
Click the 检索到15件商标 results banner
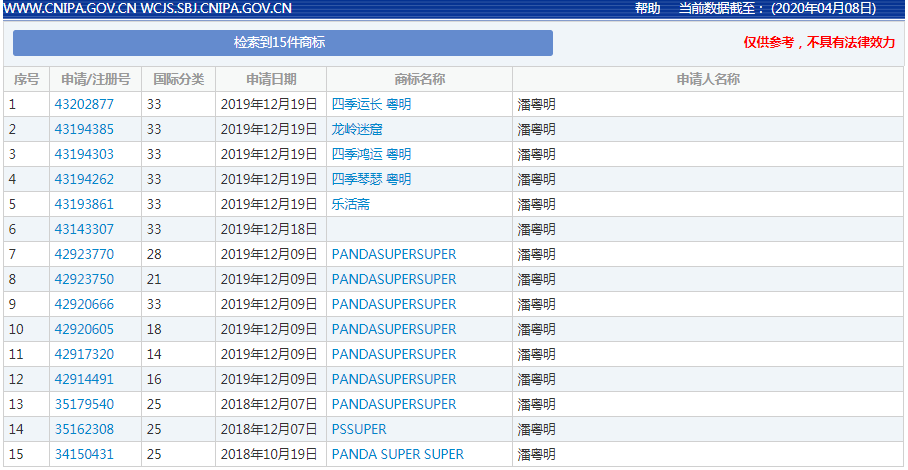click(x=283, y=43)
